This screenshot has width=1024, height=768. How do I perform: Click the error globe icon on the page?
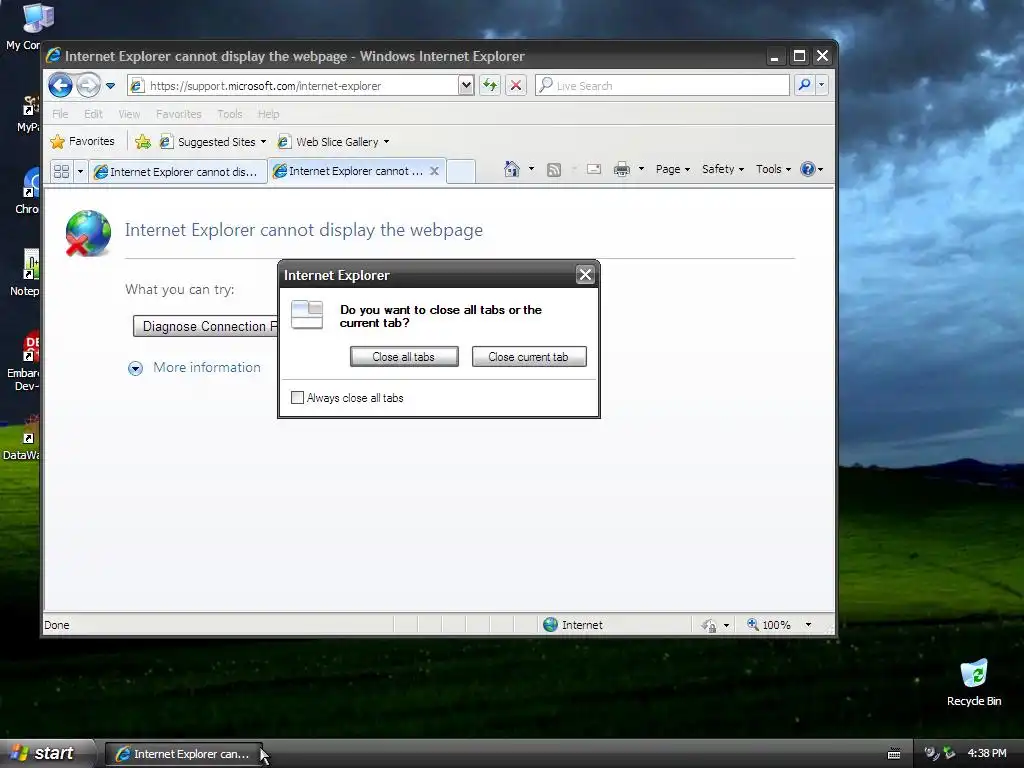(88, 233)
